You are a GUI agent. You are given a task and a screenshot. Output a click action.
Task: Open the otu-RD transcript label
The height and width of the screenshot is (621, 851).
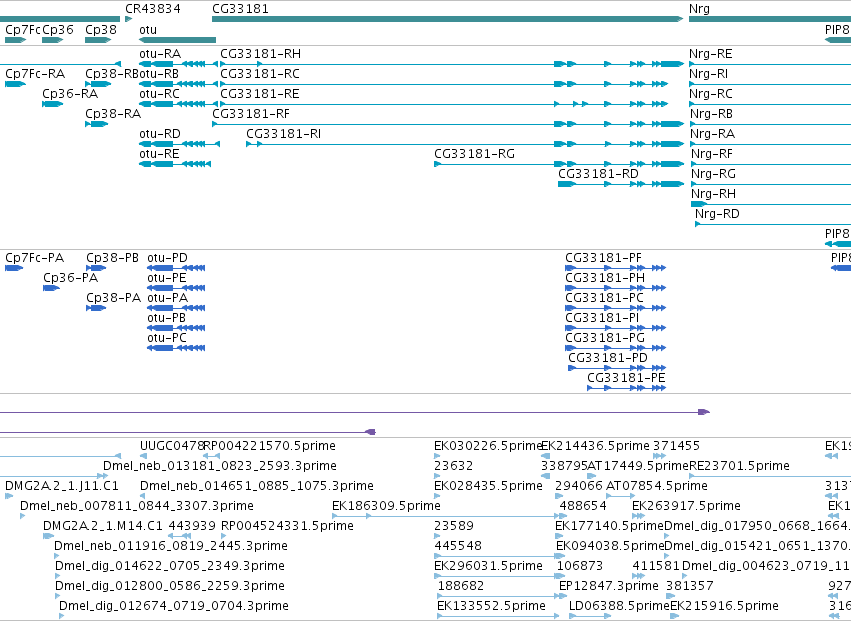pos(160,134)
